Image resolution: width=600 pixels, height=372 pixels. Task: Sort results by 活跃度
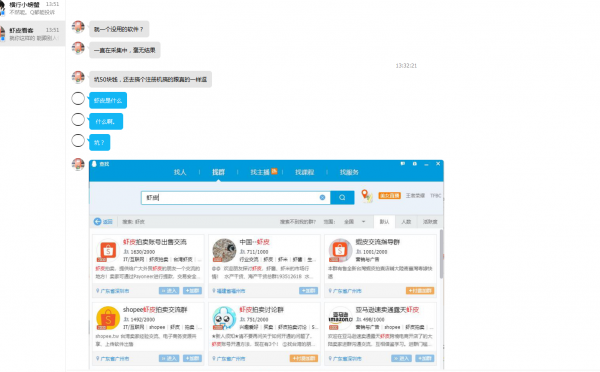[430, 222]
